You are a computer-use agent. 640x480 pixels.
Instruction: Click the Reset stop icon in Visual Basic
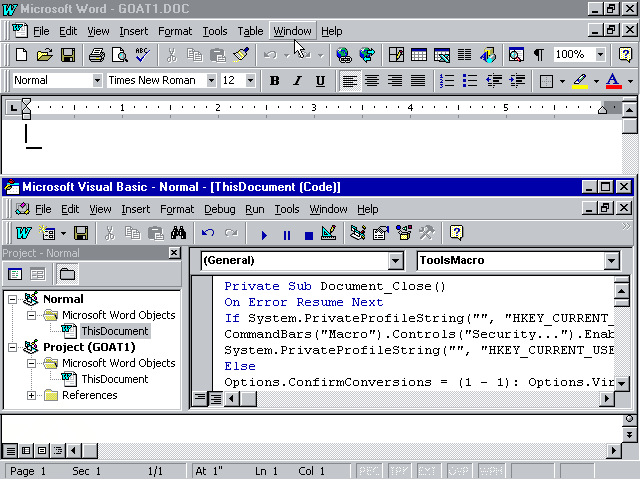point(309,235)
